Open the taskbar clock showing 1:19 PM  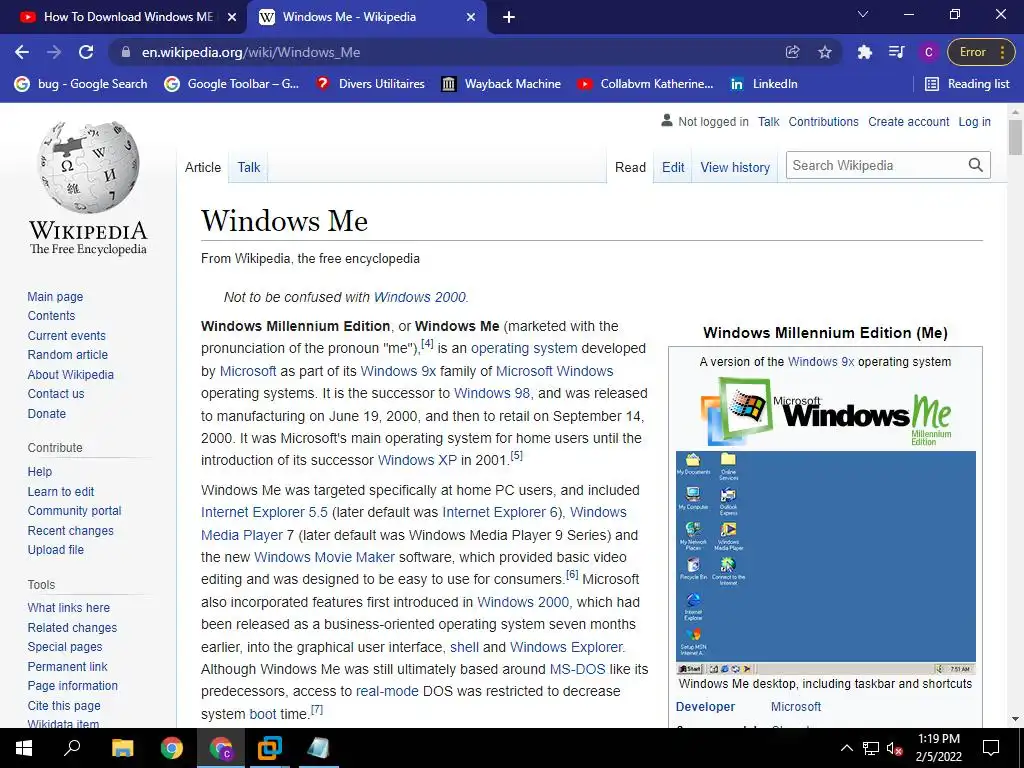coord(938,748)
